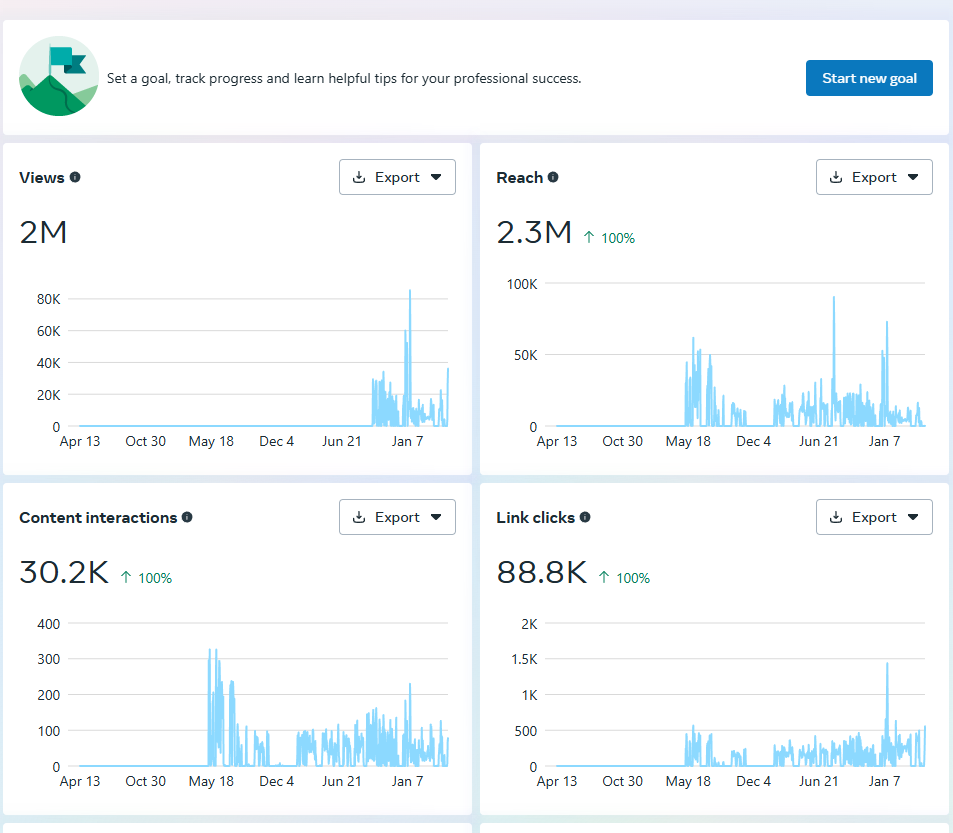Image resolution: width=953 pixels, height=833 pixels.
Task: Open the Reach info tooltip icon
Action: (x=553, y=177)
